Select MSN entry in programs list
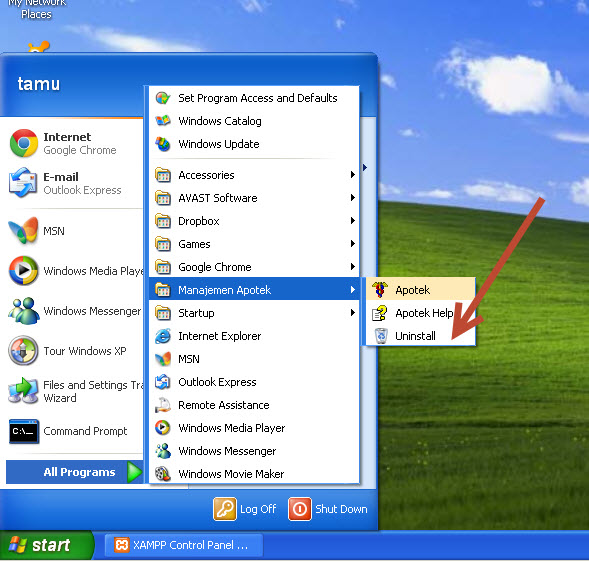Image resolution: width=589 pixels, height=562 pixels. (254, 359)
